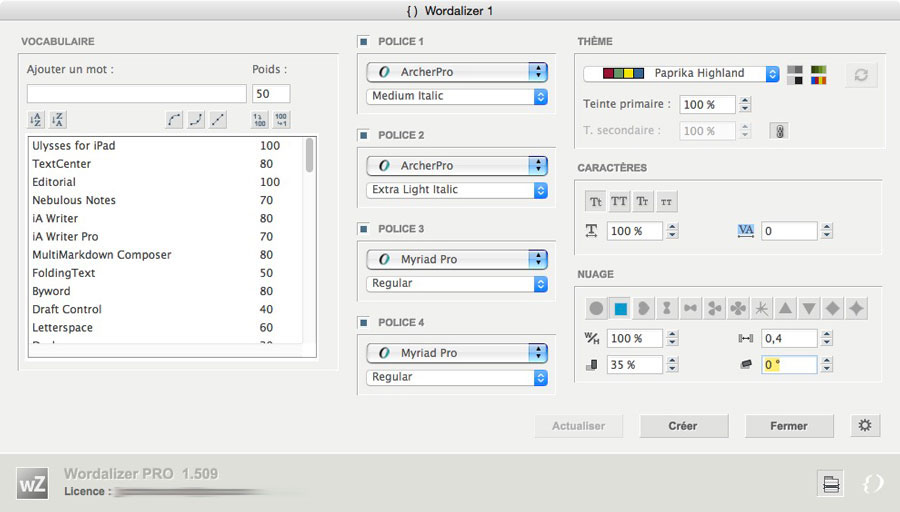Choose hourglass cloud shape

667,308
